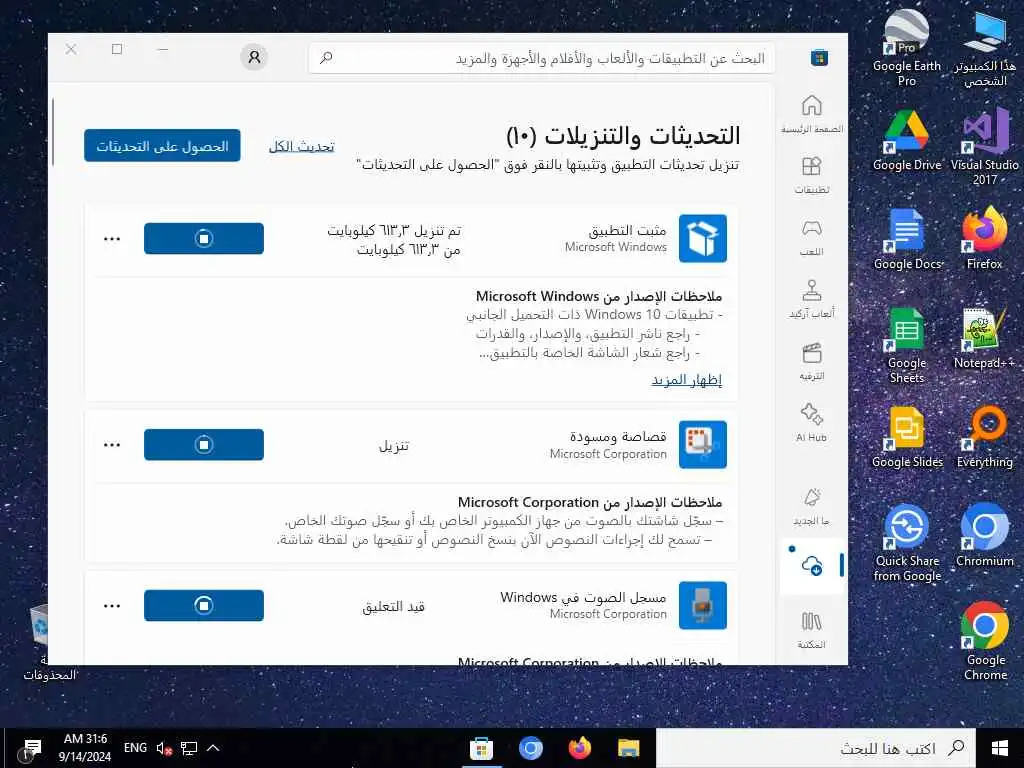Click the Snip & Sketch app icon

(x=703, y=445)
